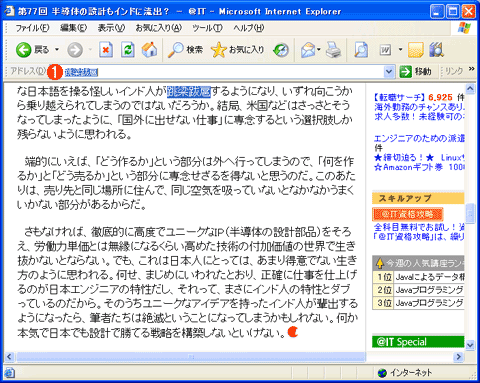Open Favorites (お気に入り) star icon
The width and height of the screenshot is (480, 383).
pyautogui.click(x=219, y=50)
